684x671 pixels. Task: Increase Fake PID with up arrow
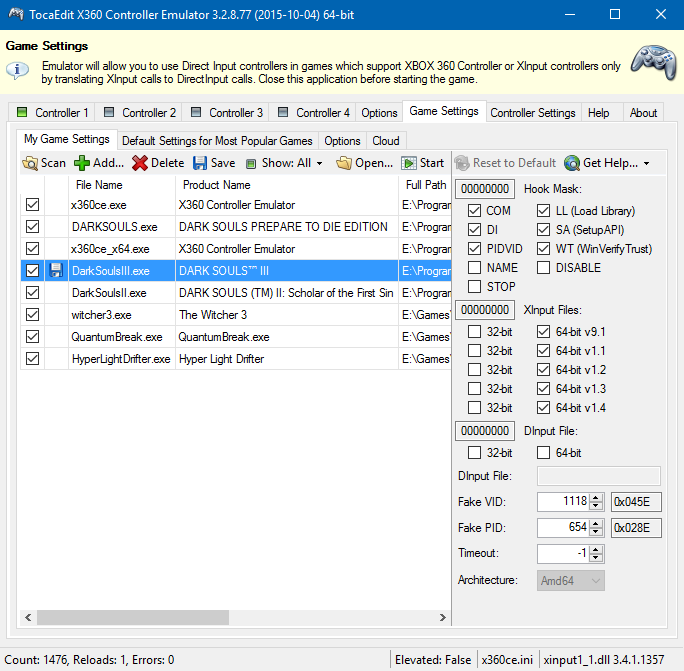click(x=596, y=524)
